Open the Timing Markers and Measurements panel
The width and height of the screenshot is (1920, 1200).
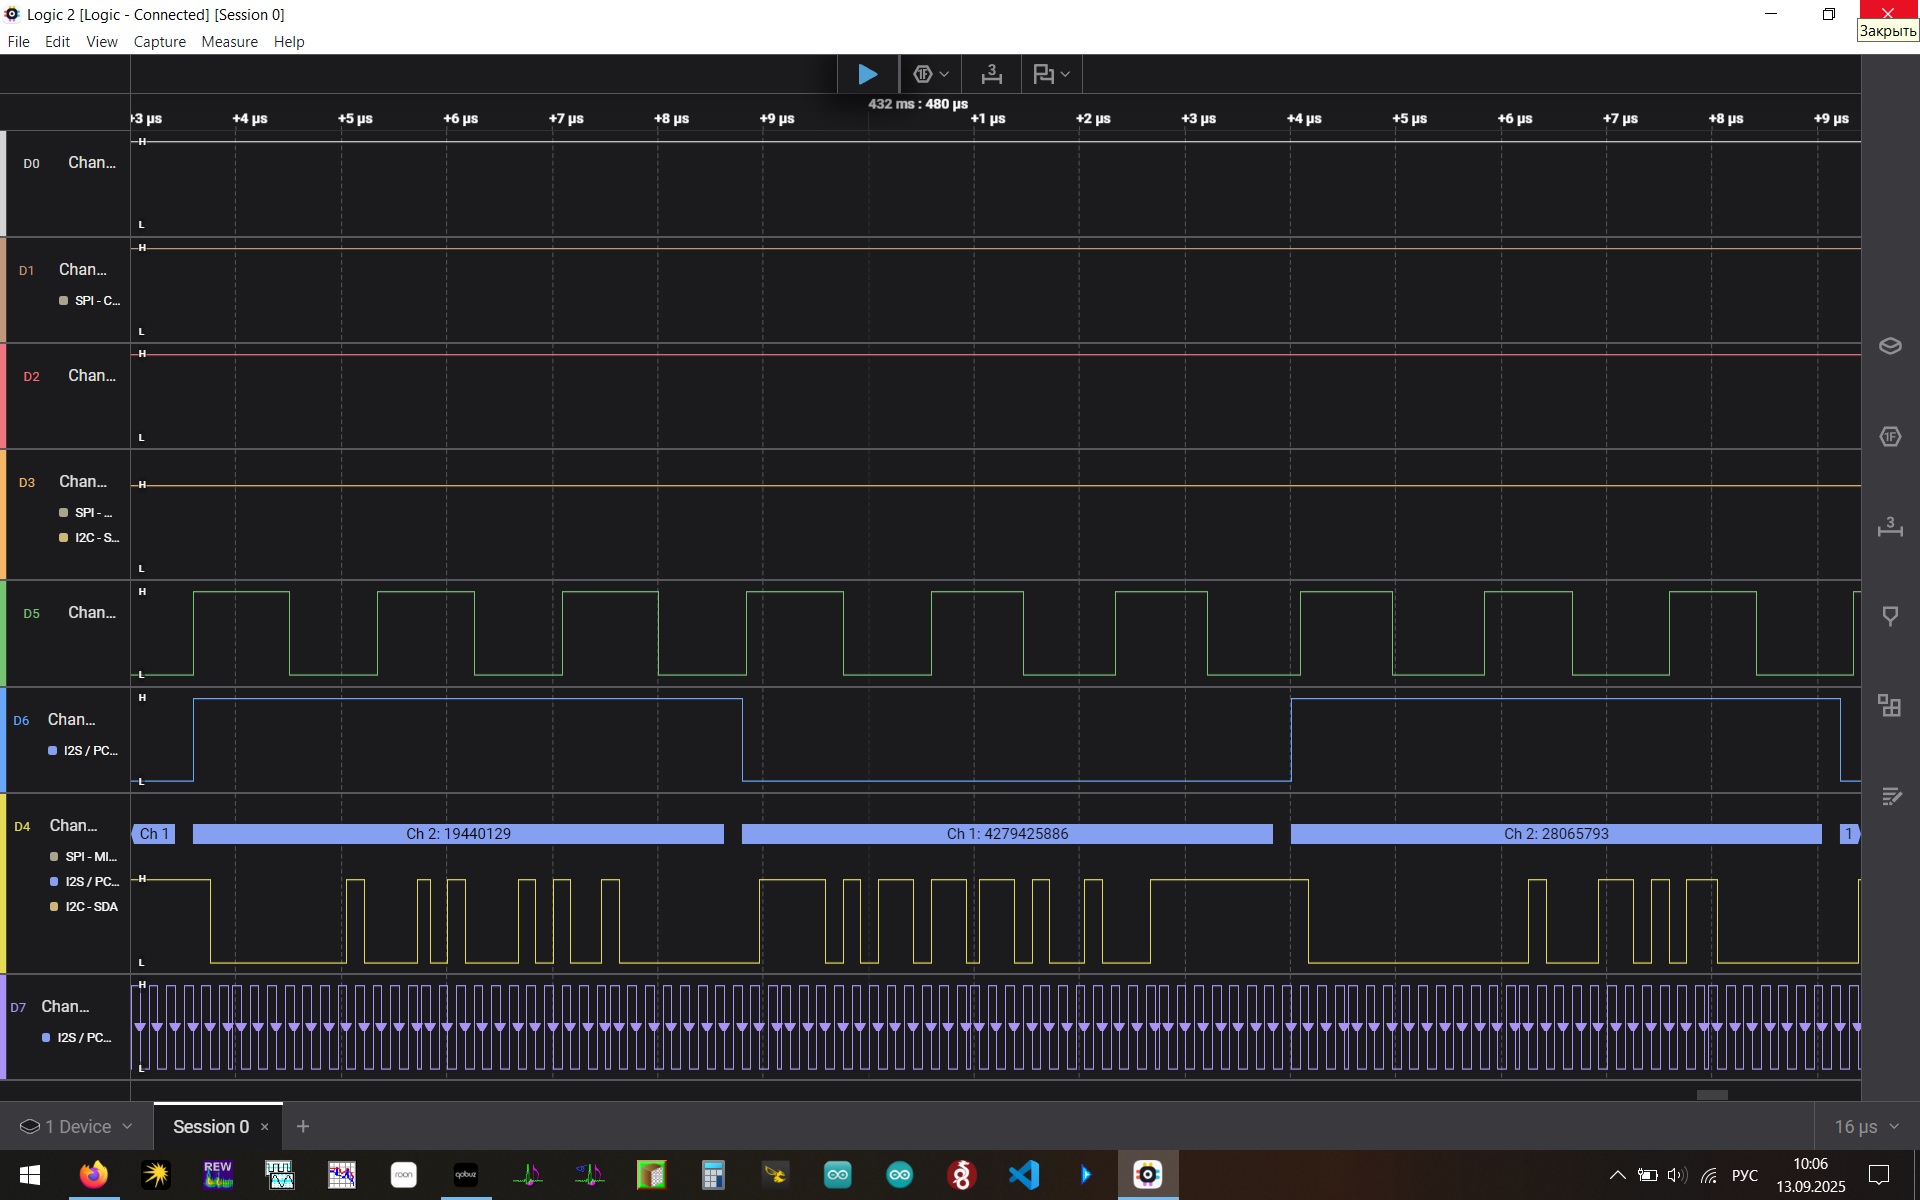coord(1890,527)
